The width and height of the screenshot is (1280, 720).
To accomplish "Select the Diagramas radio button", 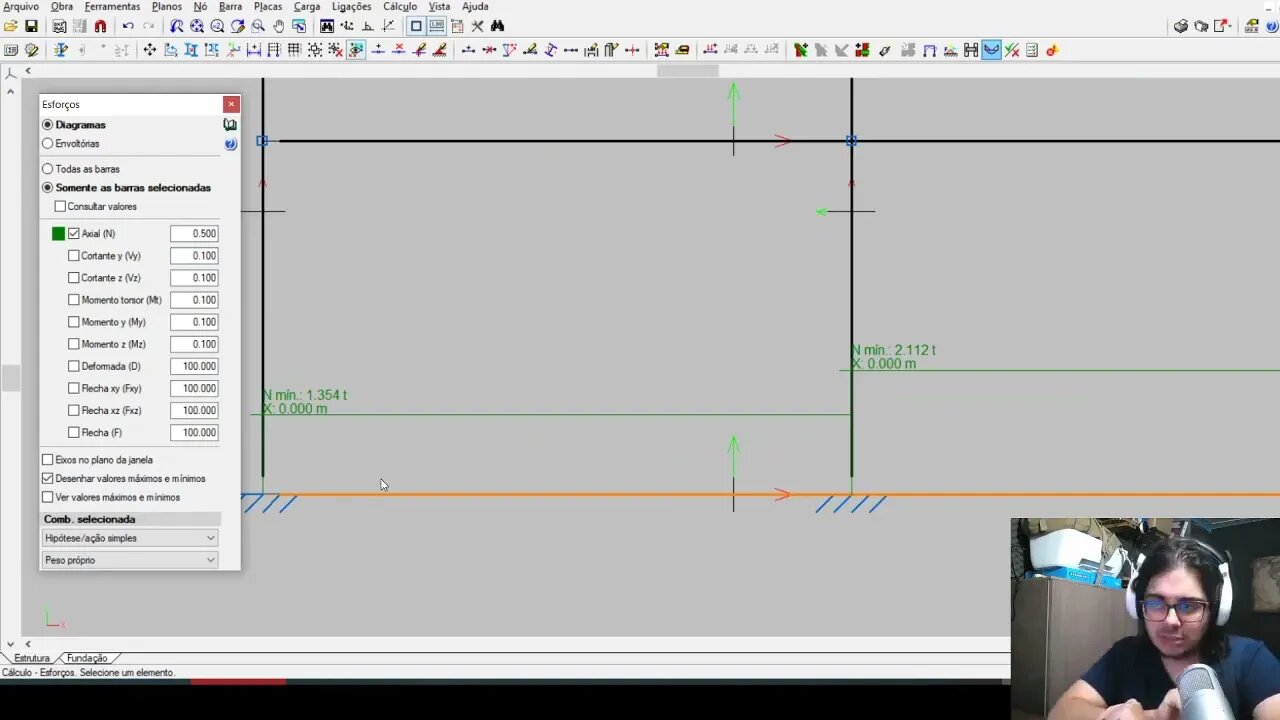I will click(x=47, y=125).
